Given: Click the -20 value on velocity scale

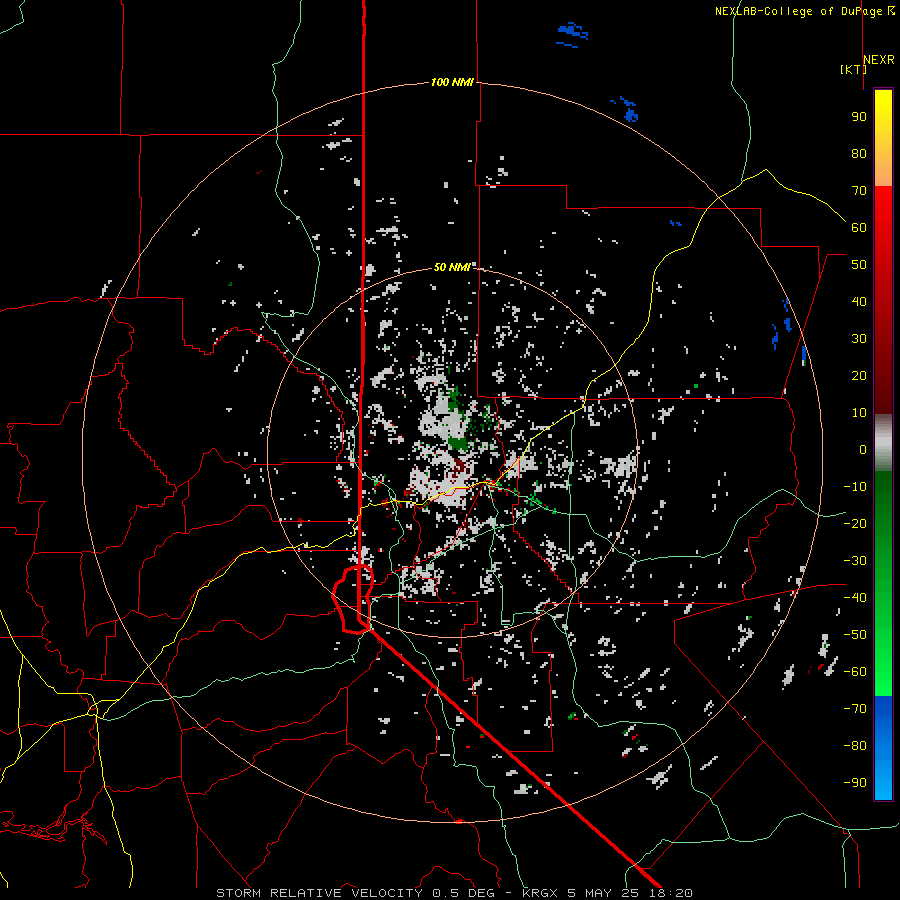Looking at the screenshot, I should (x=855, y=523).
